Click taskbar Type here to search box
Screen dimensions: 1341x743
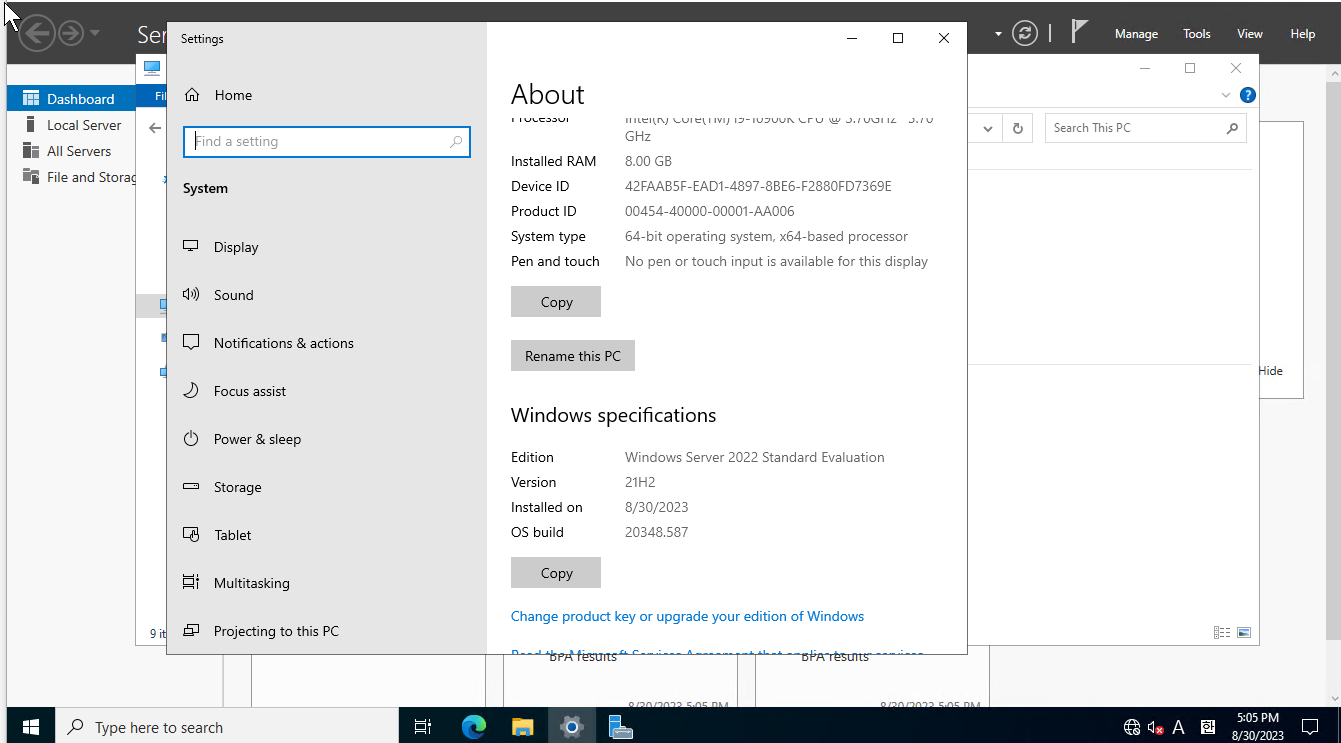point(227,727)
